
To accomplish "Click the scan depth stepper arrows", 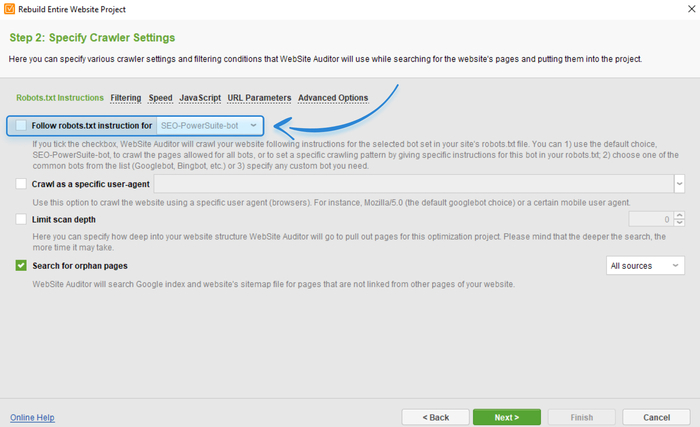I will [679, 219].
